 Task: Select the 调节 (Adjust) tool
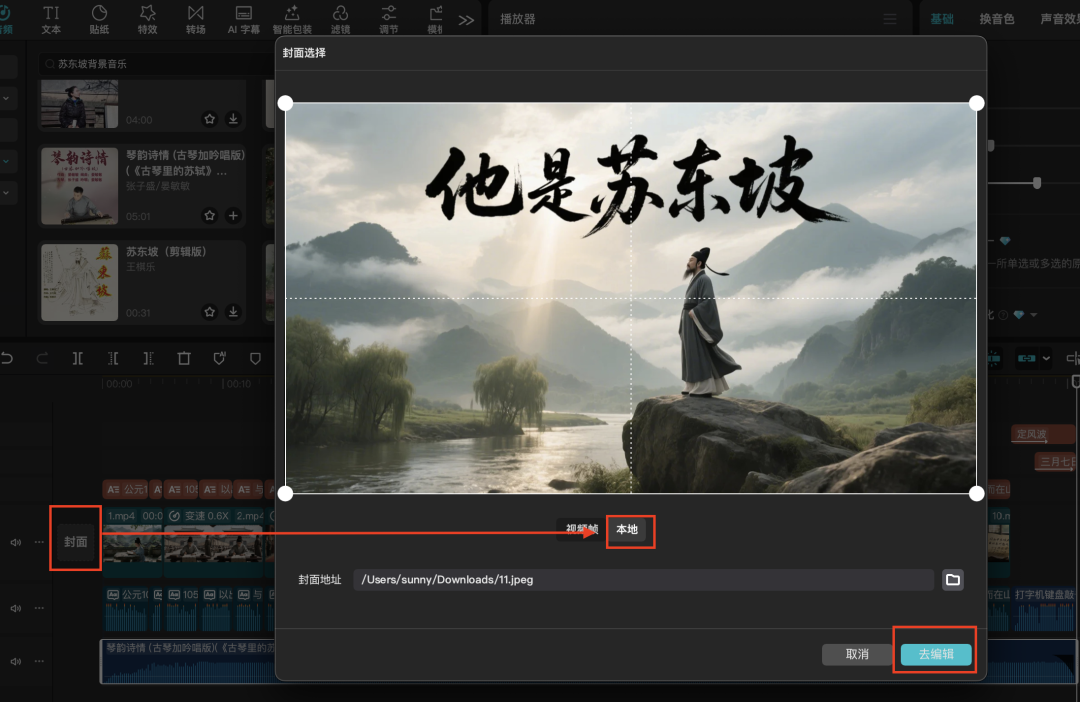coord(388,19)
